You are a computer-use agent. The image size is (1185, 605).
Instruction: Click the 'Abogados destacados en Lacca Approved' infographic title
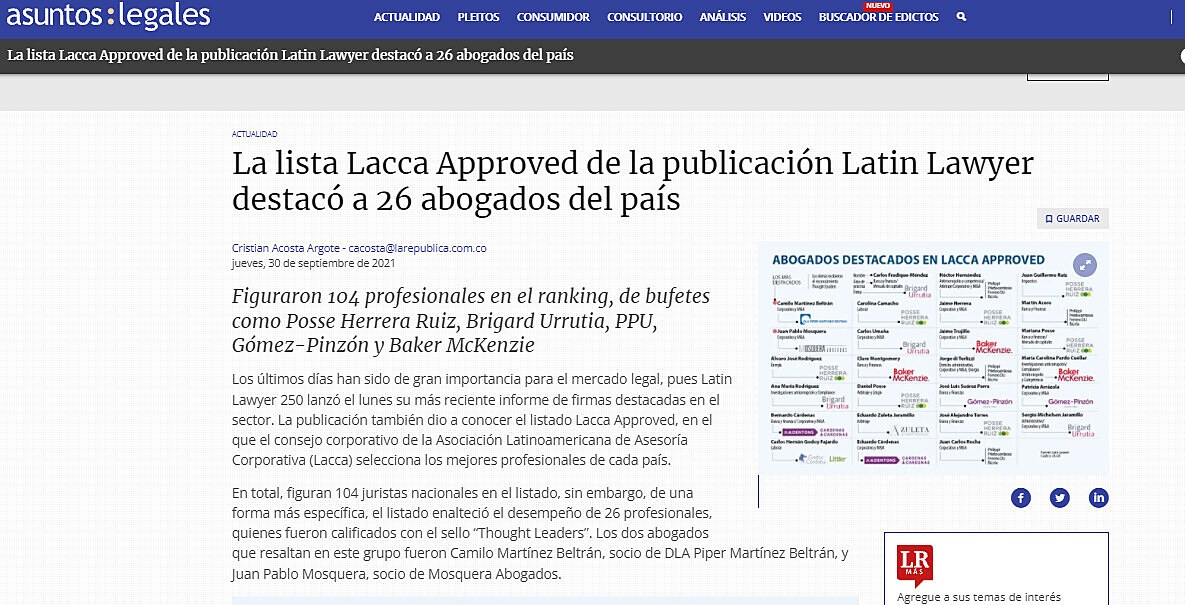pyautogui.click(x=908, y=259)
